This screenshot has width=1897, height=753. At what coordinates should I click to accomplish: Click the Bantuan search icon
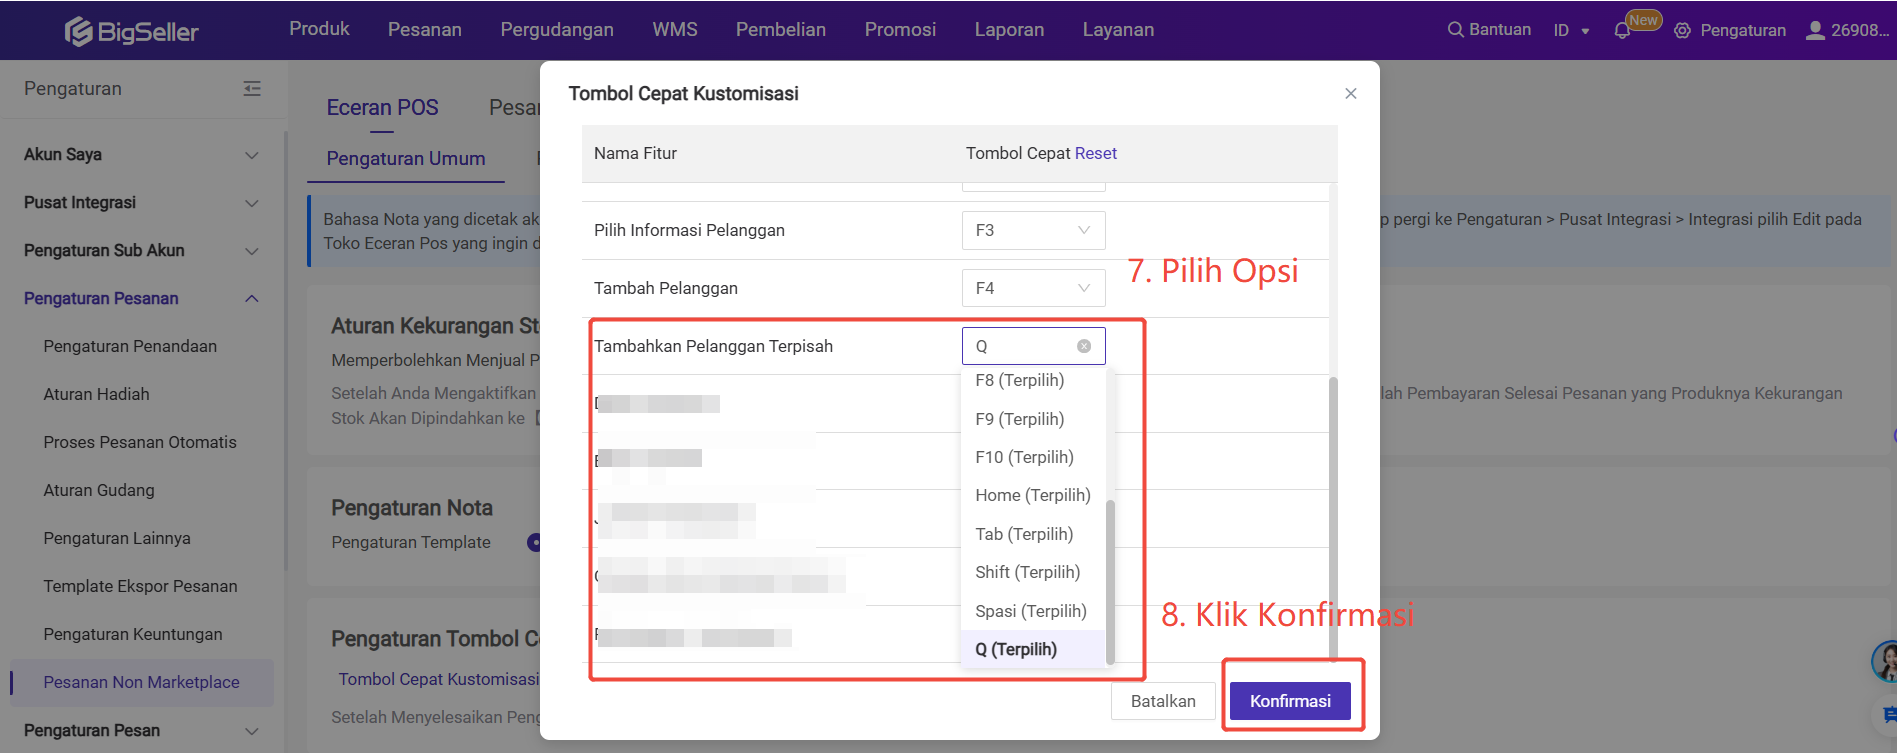point(1455,30)
